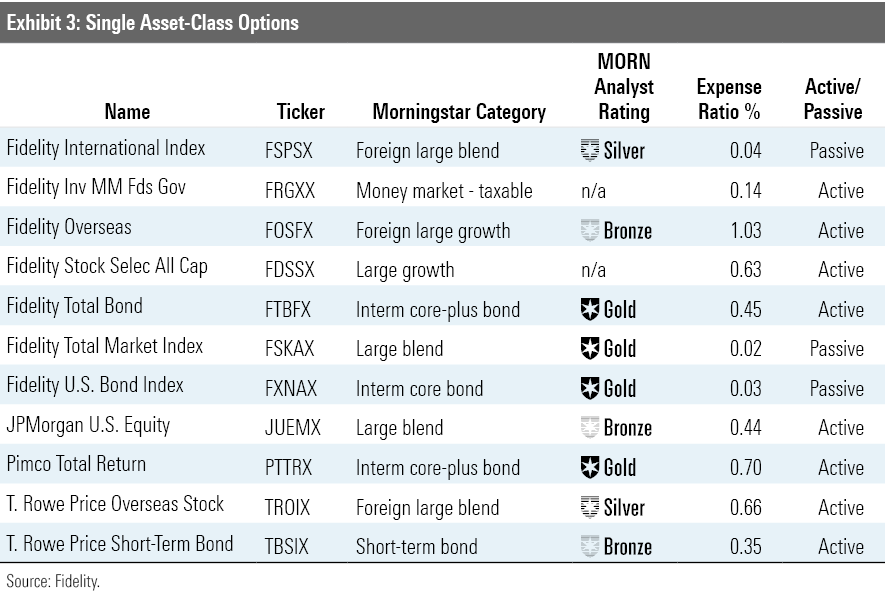Viewport: 885px width, 607px height.
Task: Select the T. Rowe Price Short-Term Bond row
Action: point(442,544)
